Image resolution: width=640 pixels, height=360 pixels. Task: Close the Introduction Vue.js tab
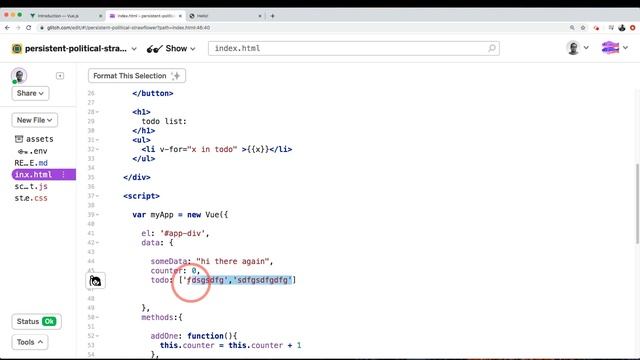(100, 16)
